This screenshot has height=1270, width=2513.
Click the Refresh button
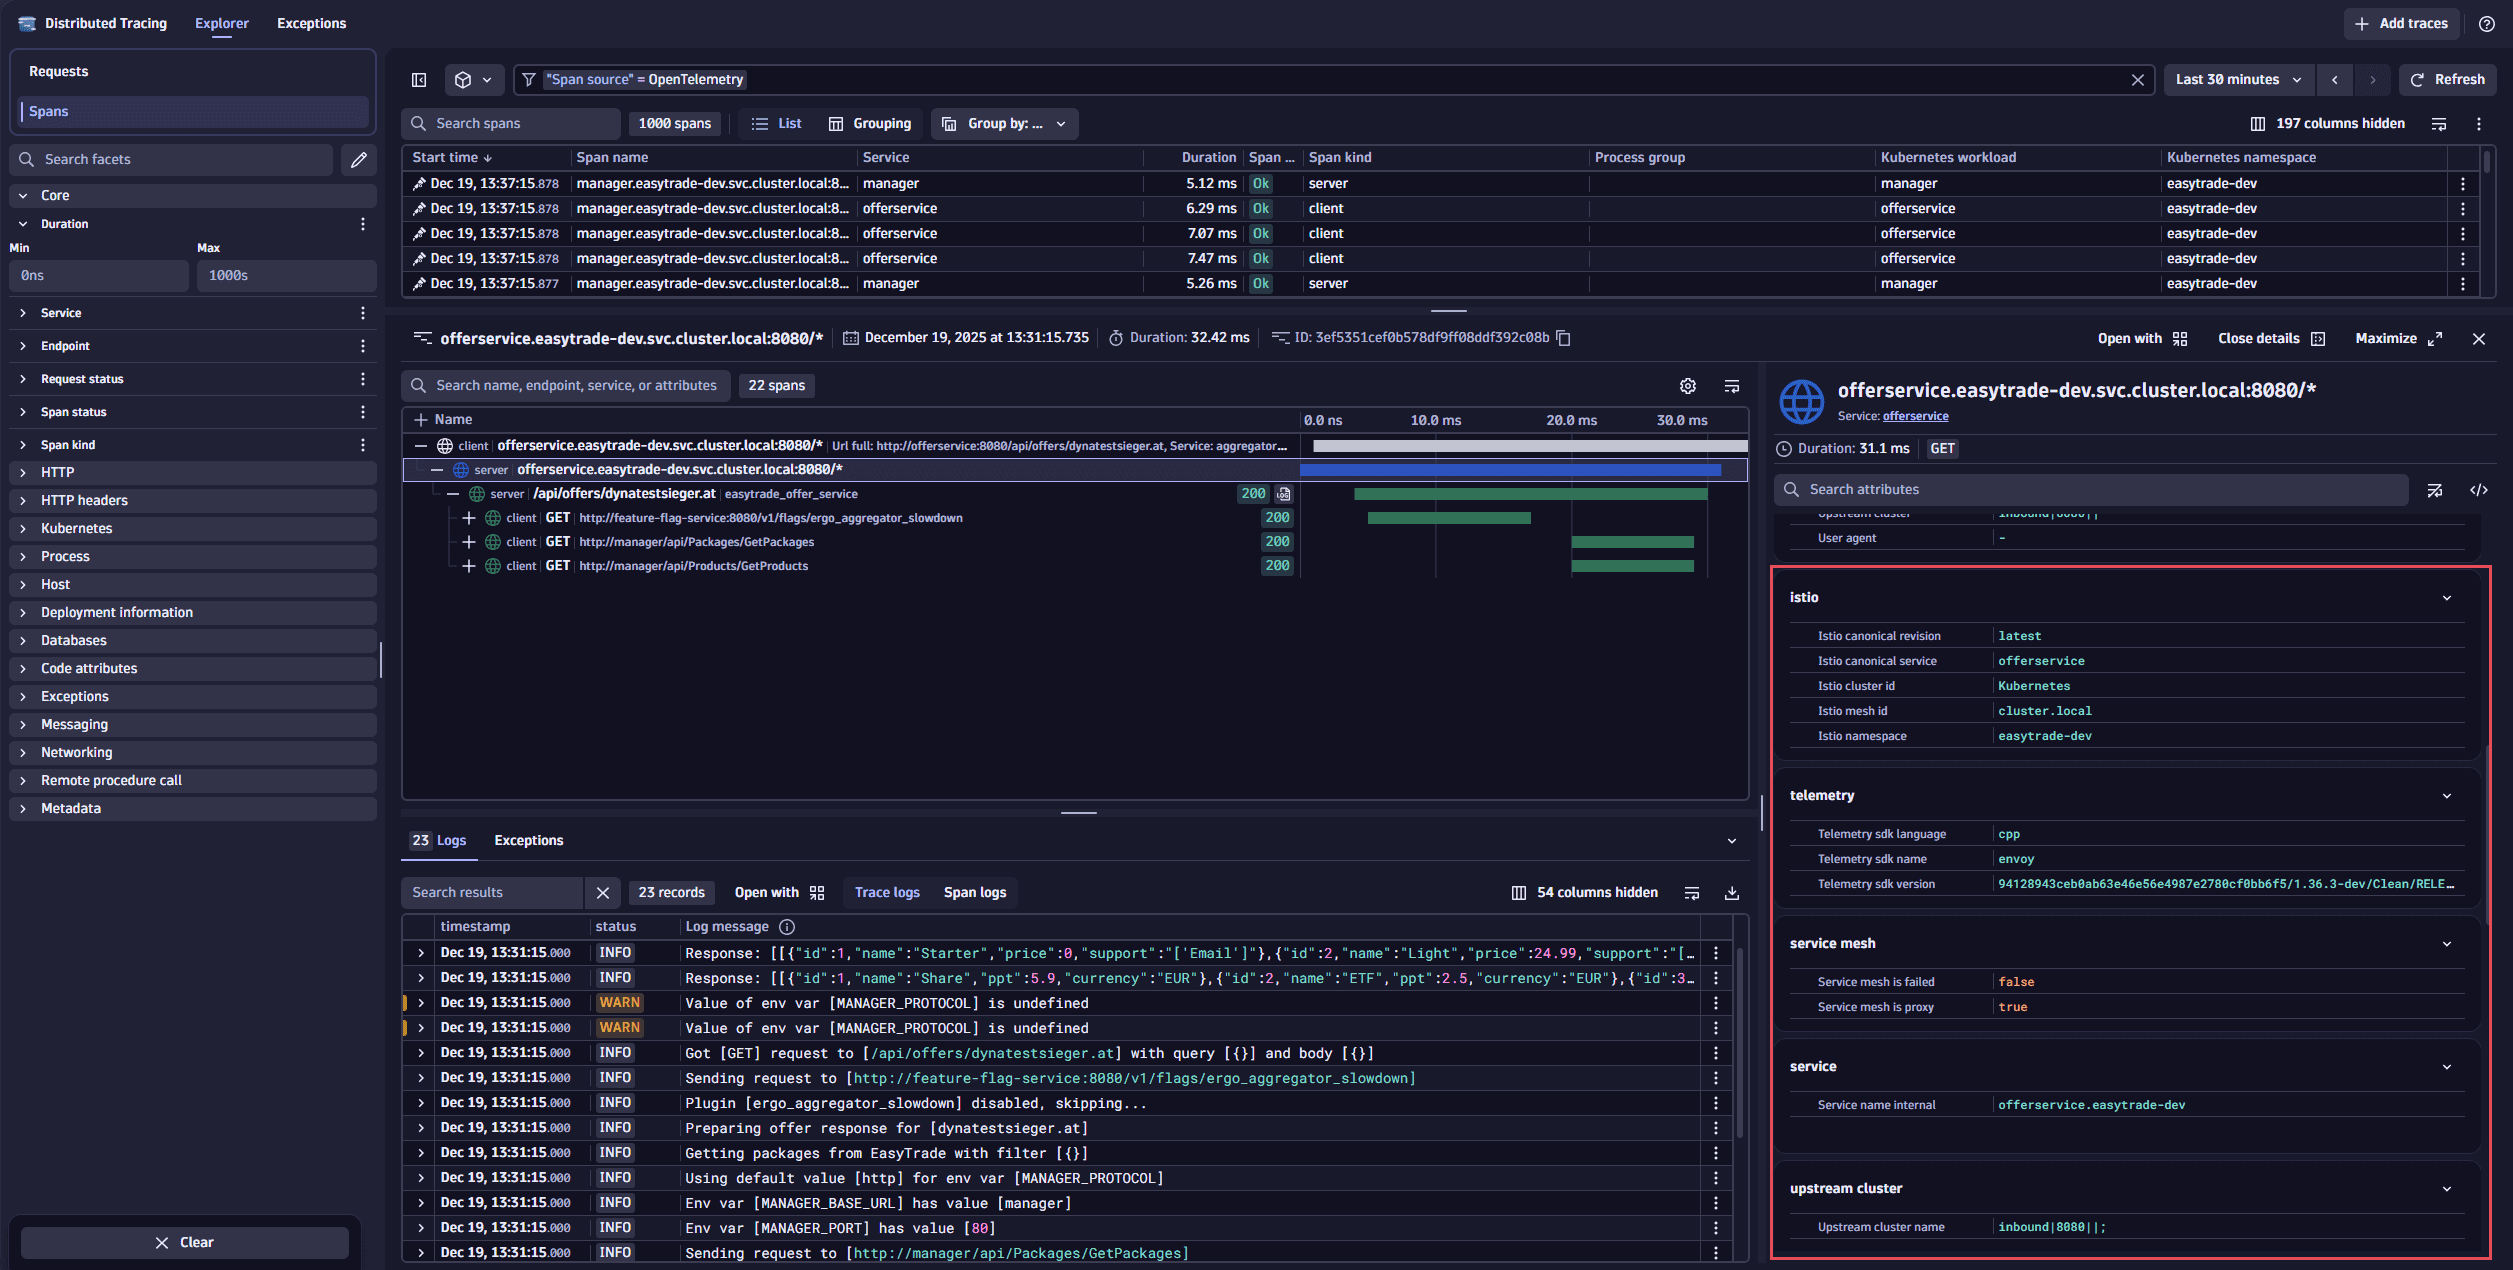[2447, 80]
